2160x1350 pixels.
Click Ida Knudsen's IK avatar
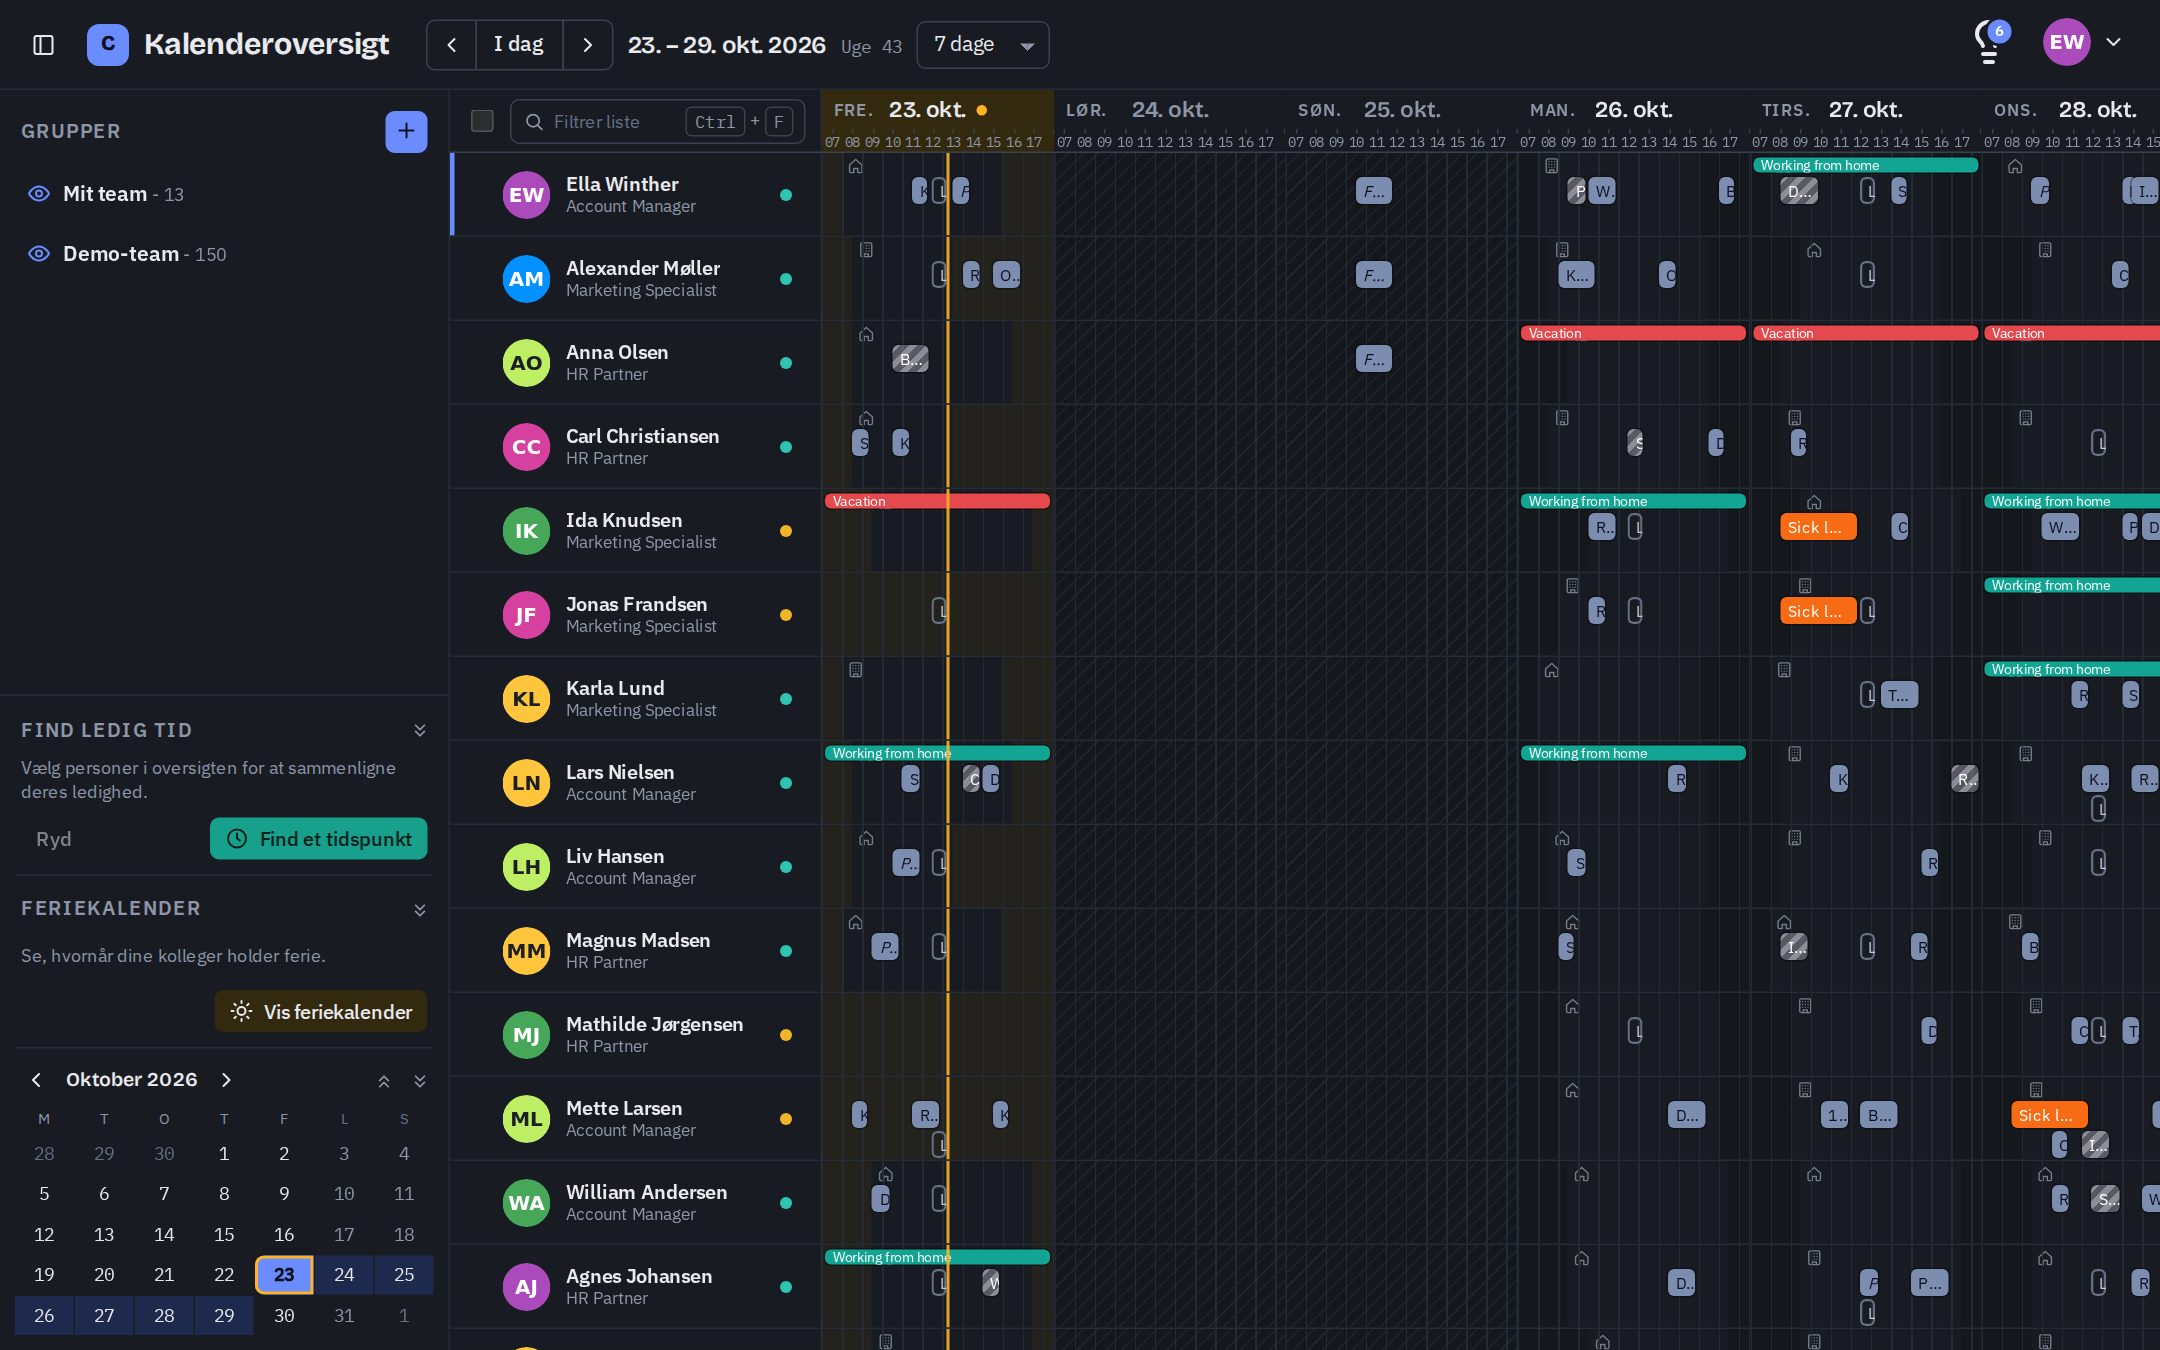[526, 531]
